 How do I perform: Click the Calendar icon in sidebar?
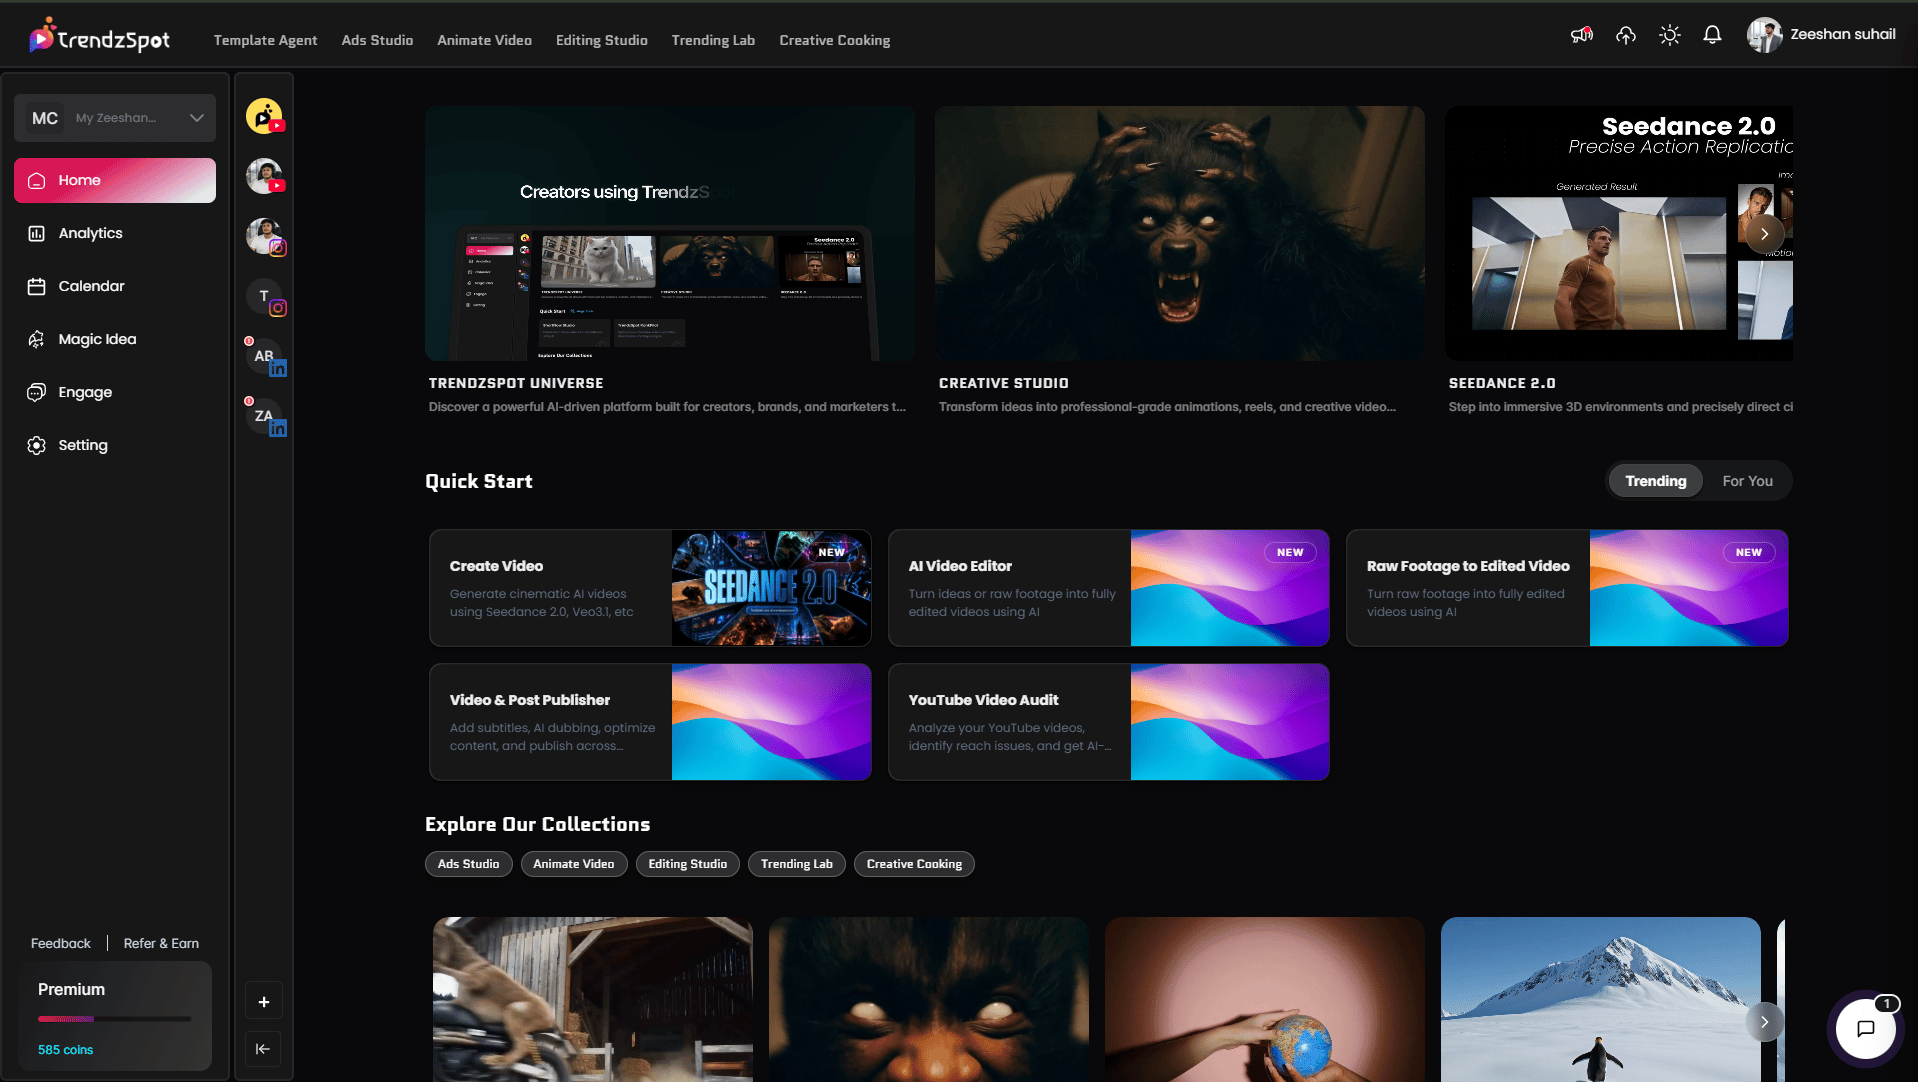[36, 286]
